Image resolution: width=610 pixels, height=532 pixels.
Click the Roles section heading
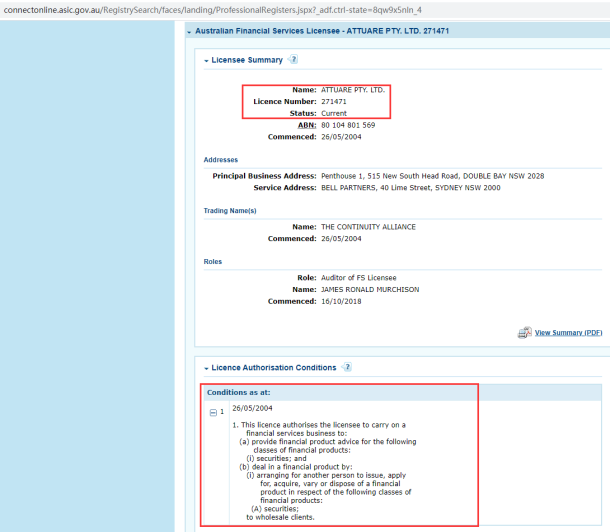click(213, 261)
